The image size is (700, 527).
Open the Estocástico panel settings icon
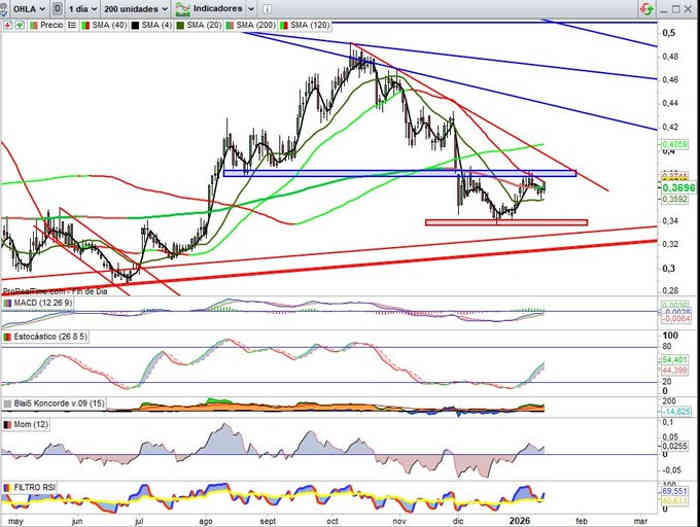7,339
